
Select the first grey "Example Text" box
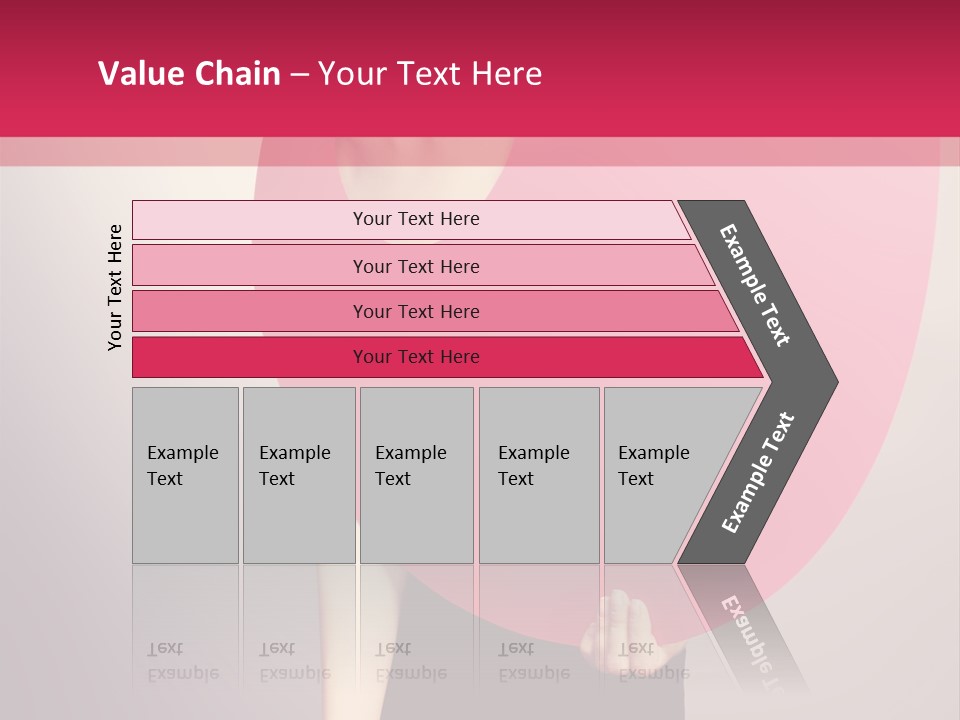tap(185, 475)
